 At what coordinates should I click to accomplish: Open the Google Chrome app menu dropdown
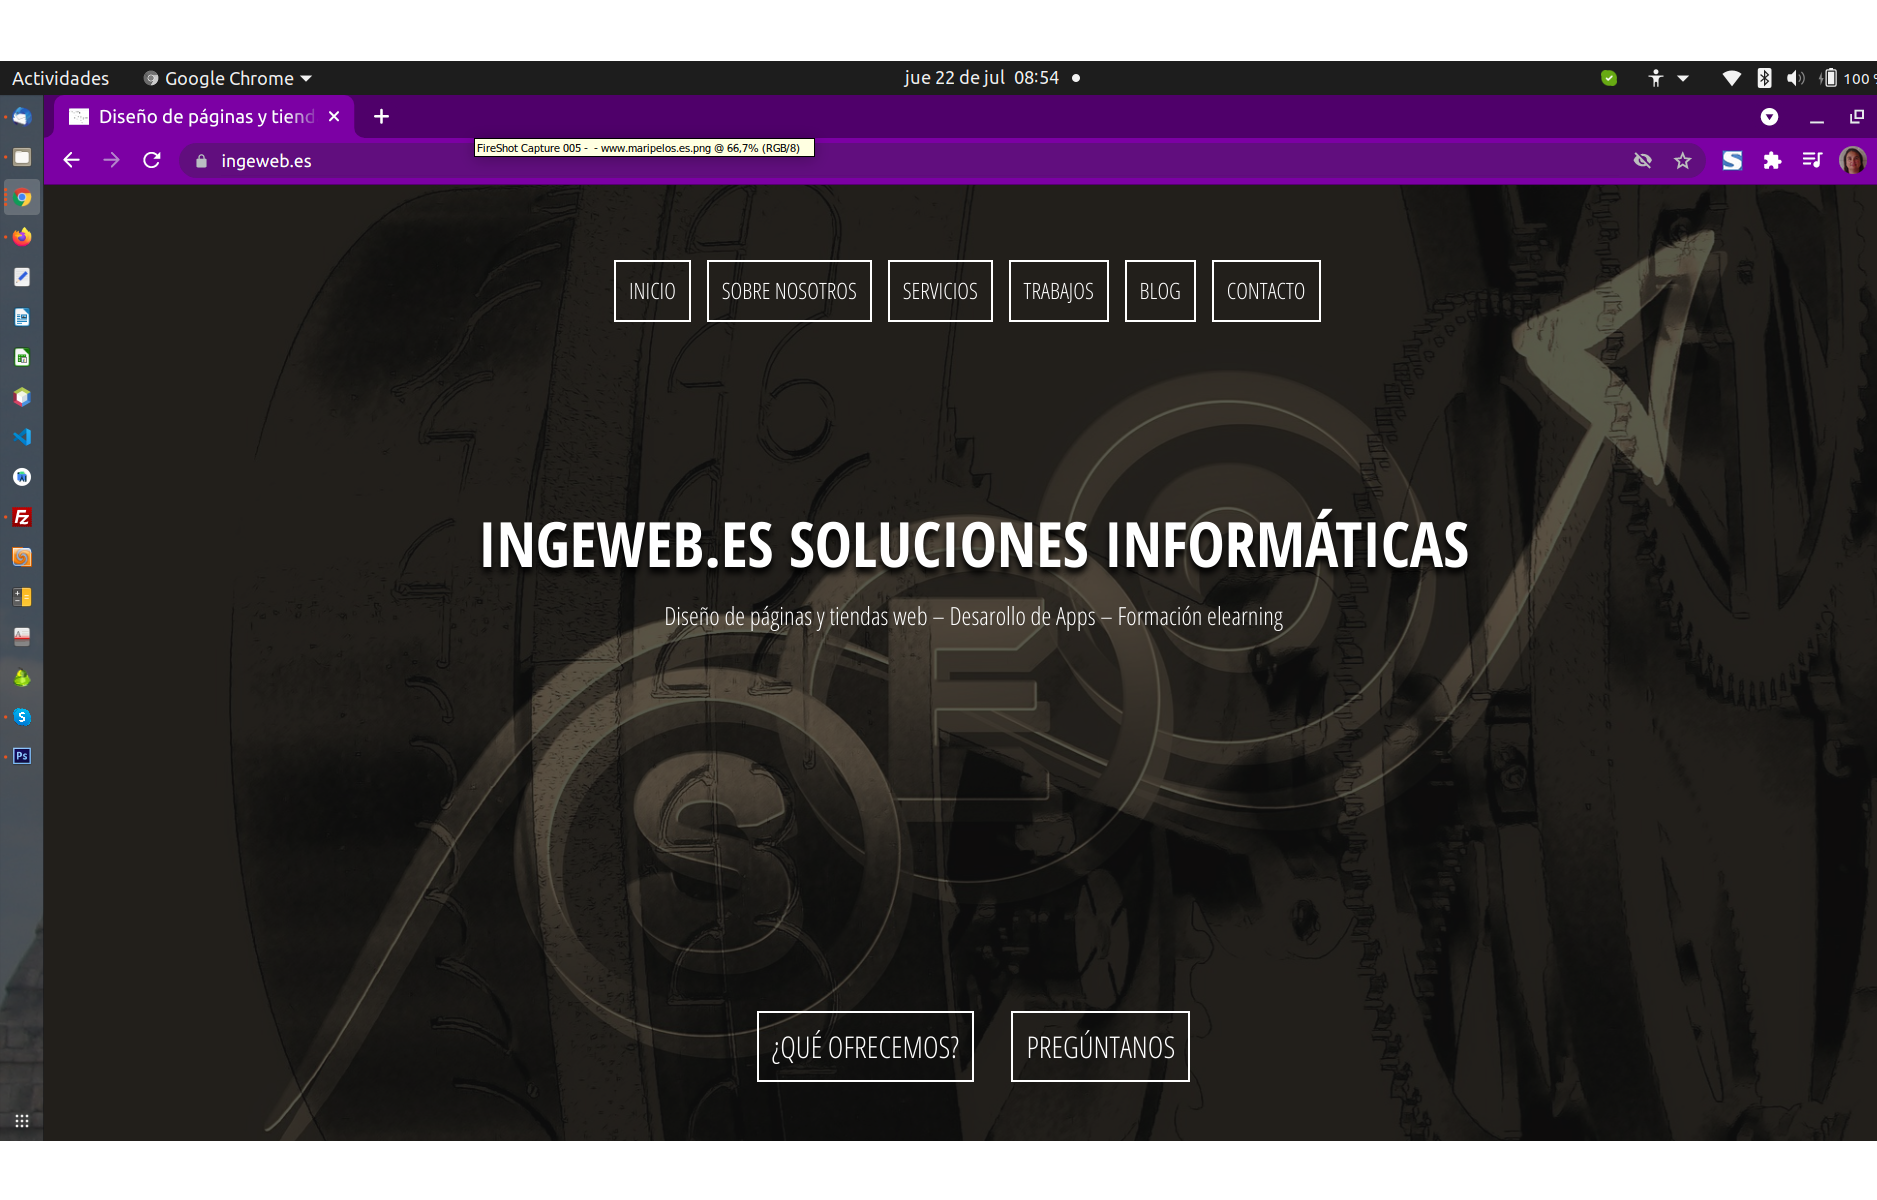coord(227,78)
